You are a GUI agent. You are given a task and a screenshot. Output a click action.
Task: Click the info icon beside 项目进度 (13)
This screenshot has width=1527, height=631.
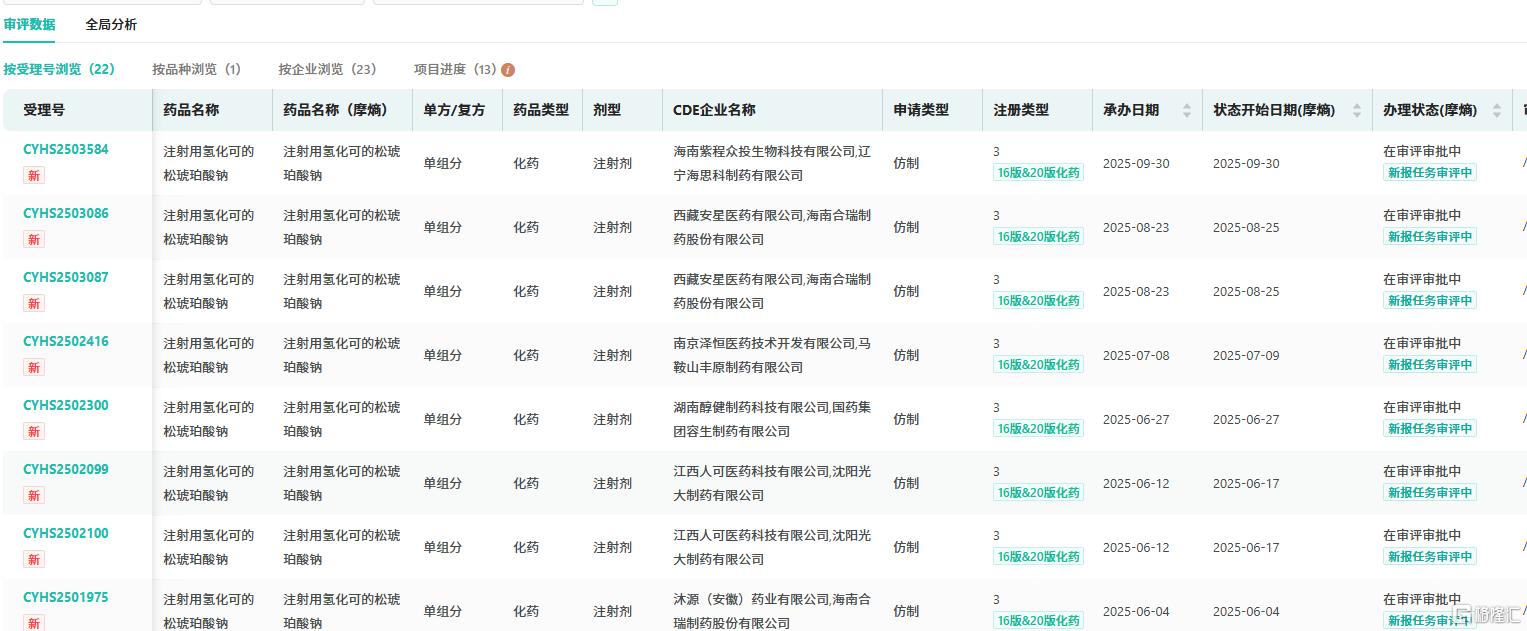point(508,70)
